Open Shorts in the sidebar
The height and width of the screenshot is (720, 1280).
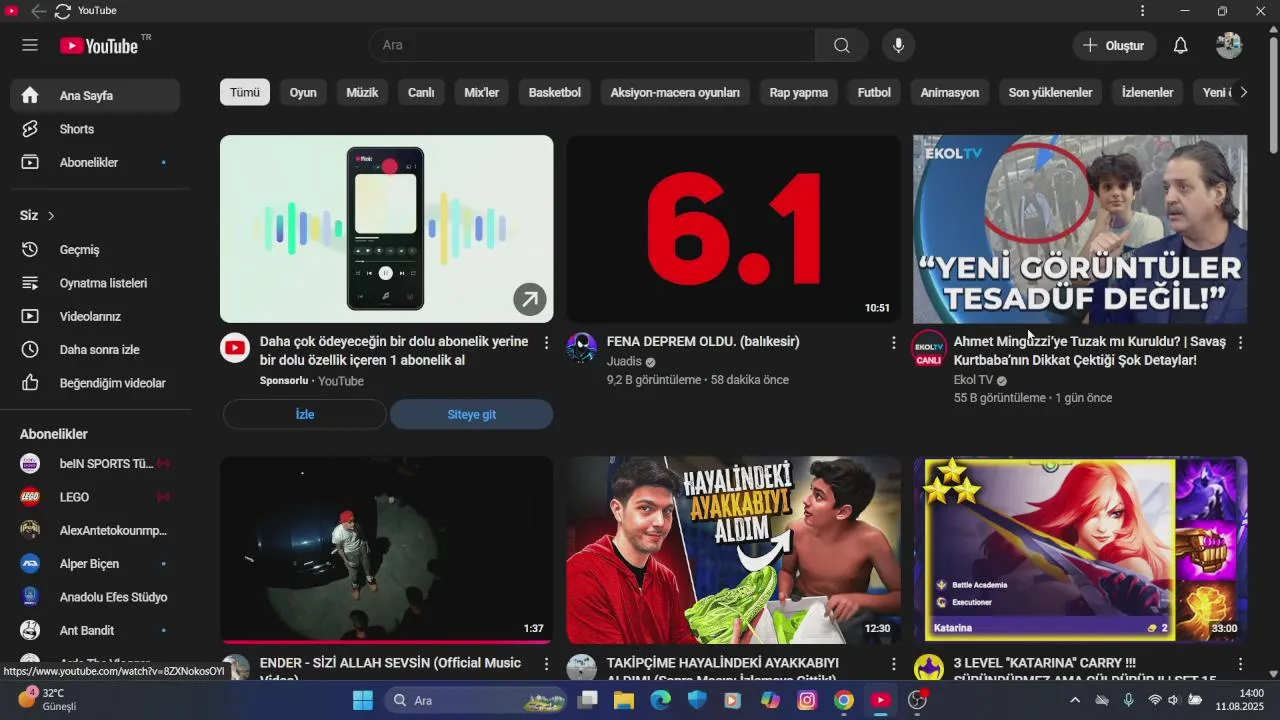tap(95, 129)
